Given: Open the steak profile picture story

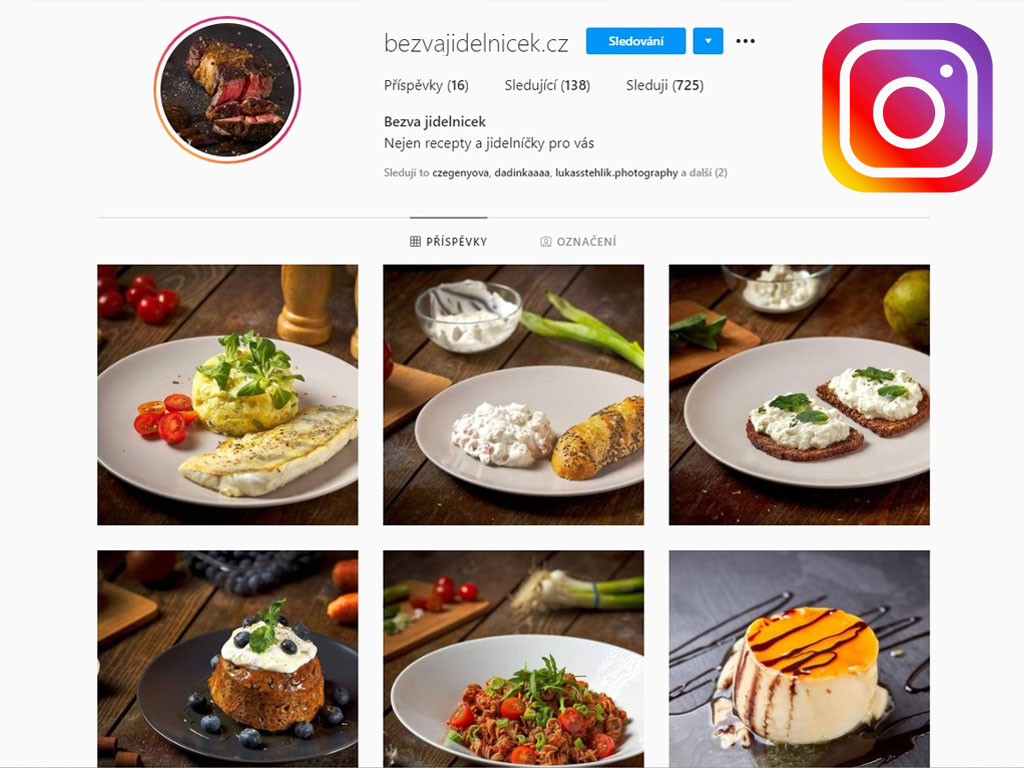Looking at the screenshot, I should click(227, 89).
